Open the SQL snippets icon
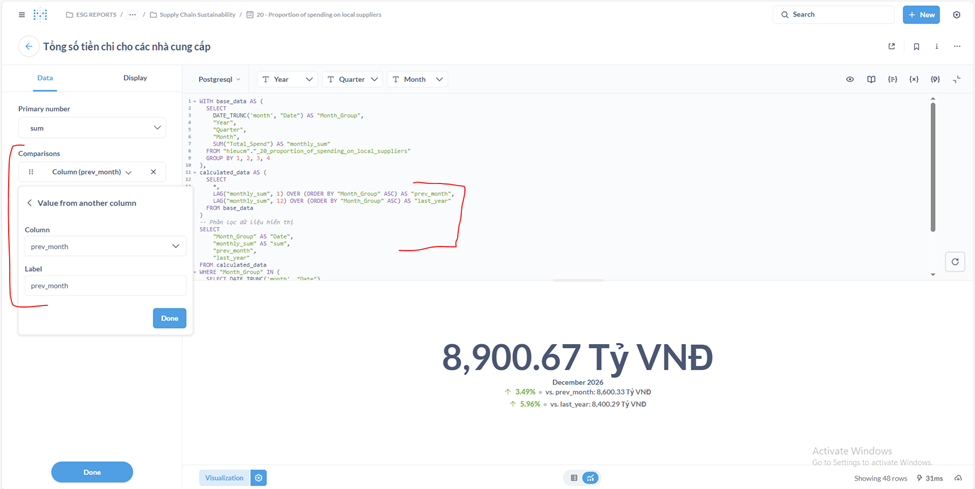The image size is (975, 489). pyautogui.click(x=892, y=79)
